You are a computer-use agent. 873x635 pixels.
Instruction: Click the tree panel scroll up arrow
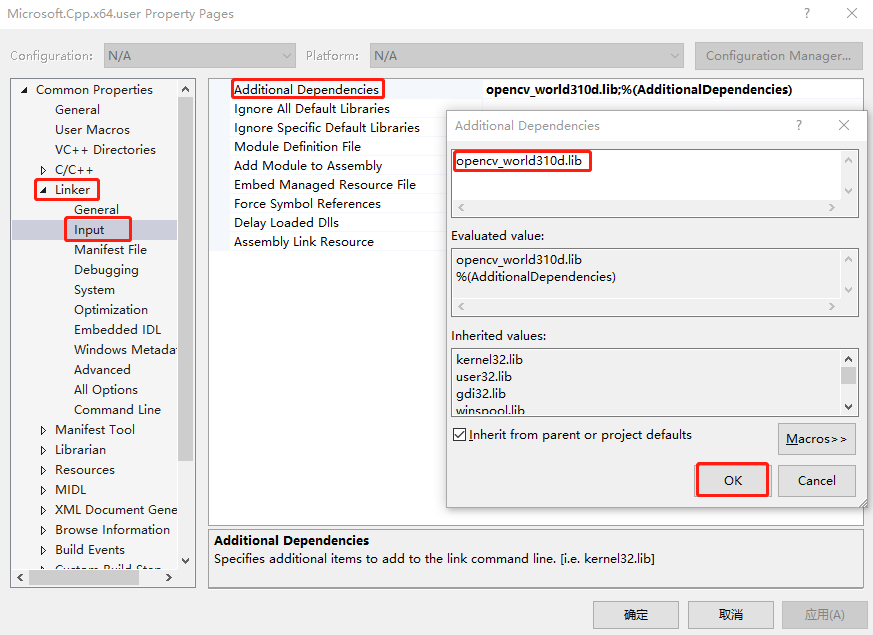[185, 89]
